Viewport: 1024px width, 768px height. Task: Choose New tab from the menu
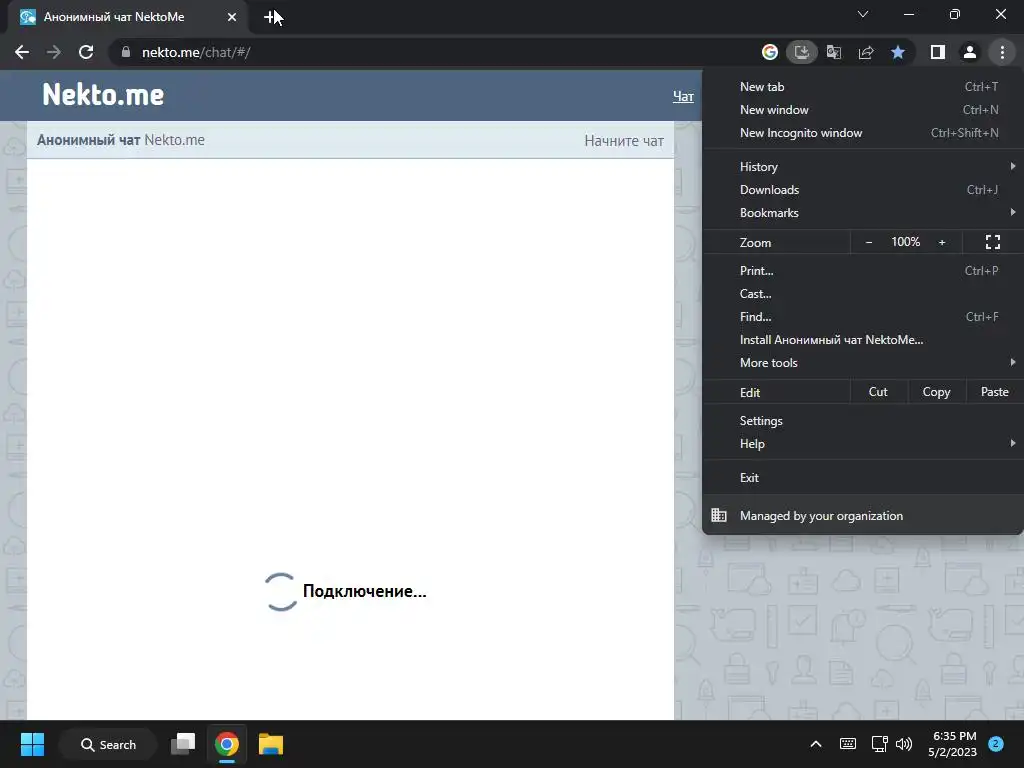coord(863,86)
